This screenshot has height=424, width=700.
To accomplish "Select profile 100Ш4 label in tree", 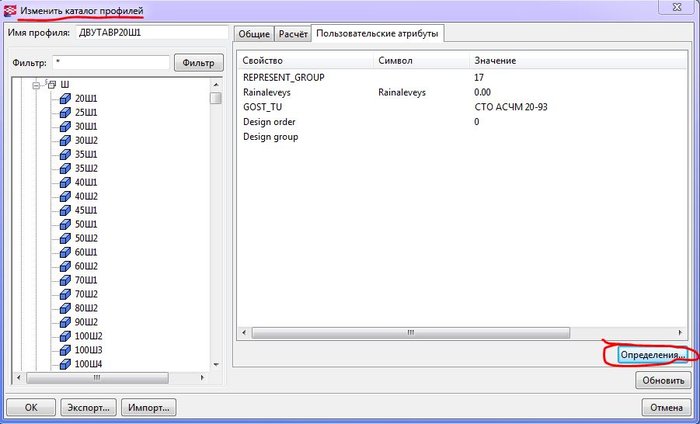I will pyautogui.click(x=88, y=364).
